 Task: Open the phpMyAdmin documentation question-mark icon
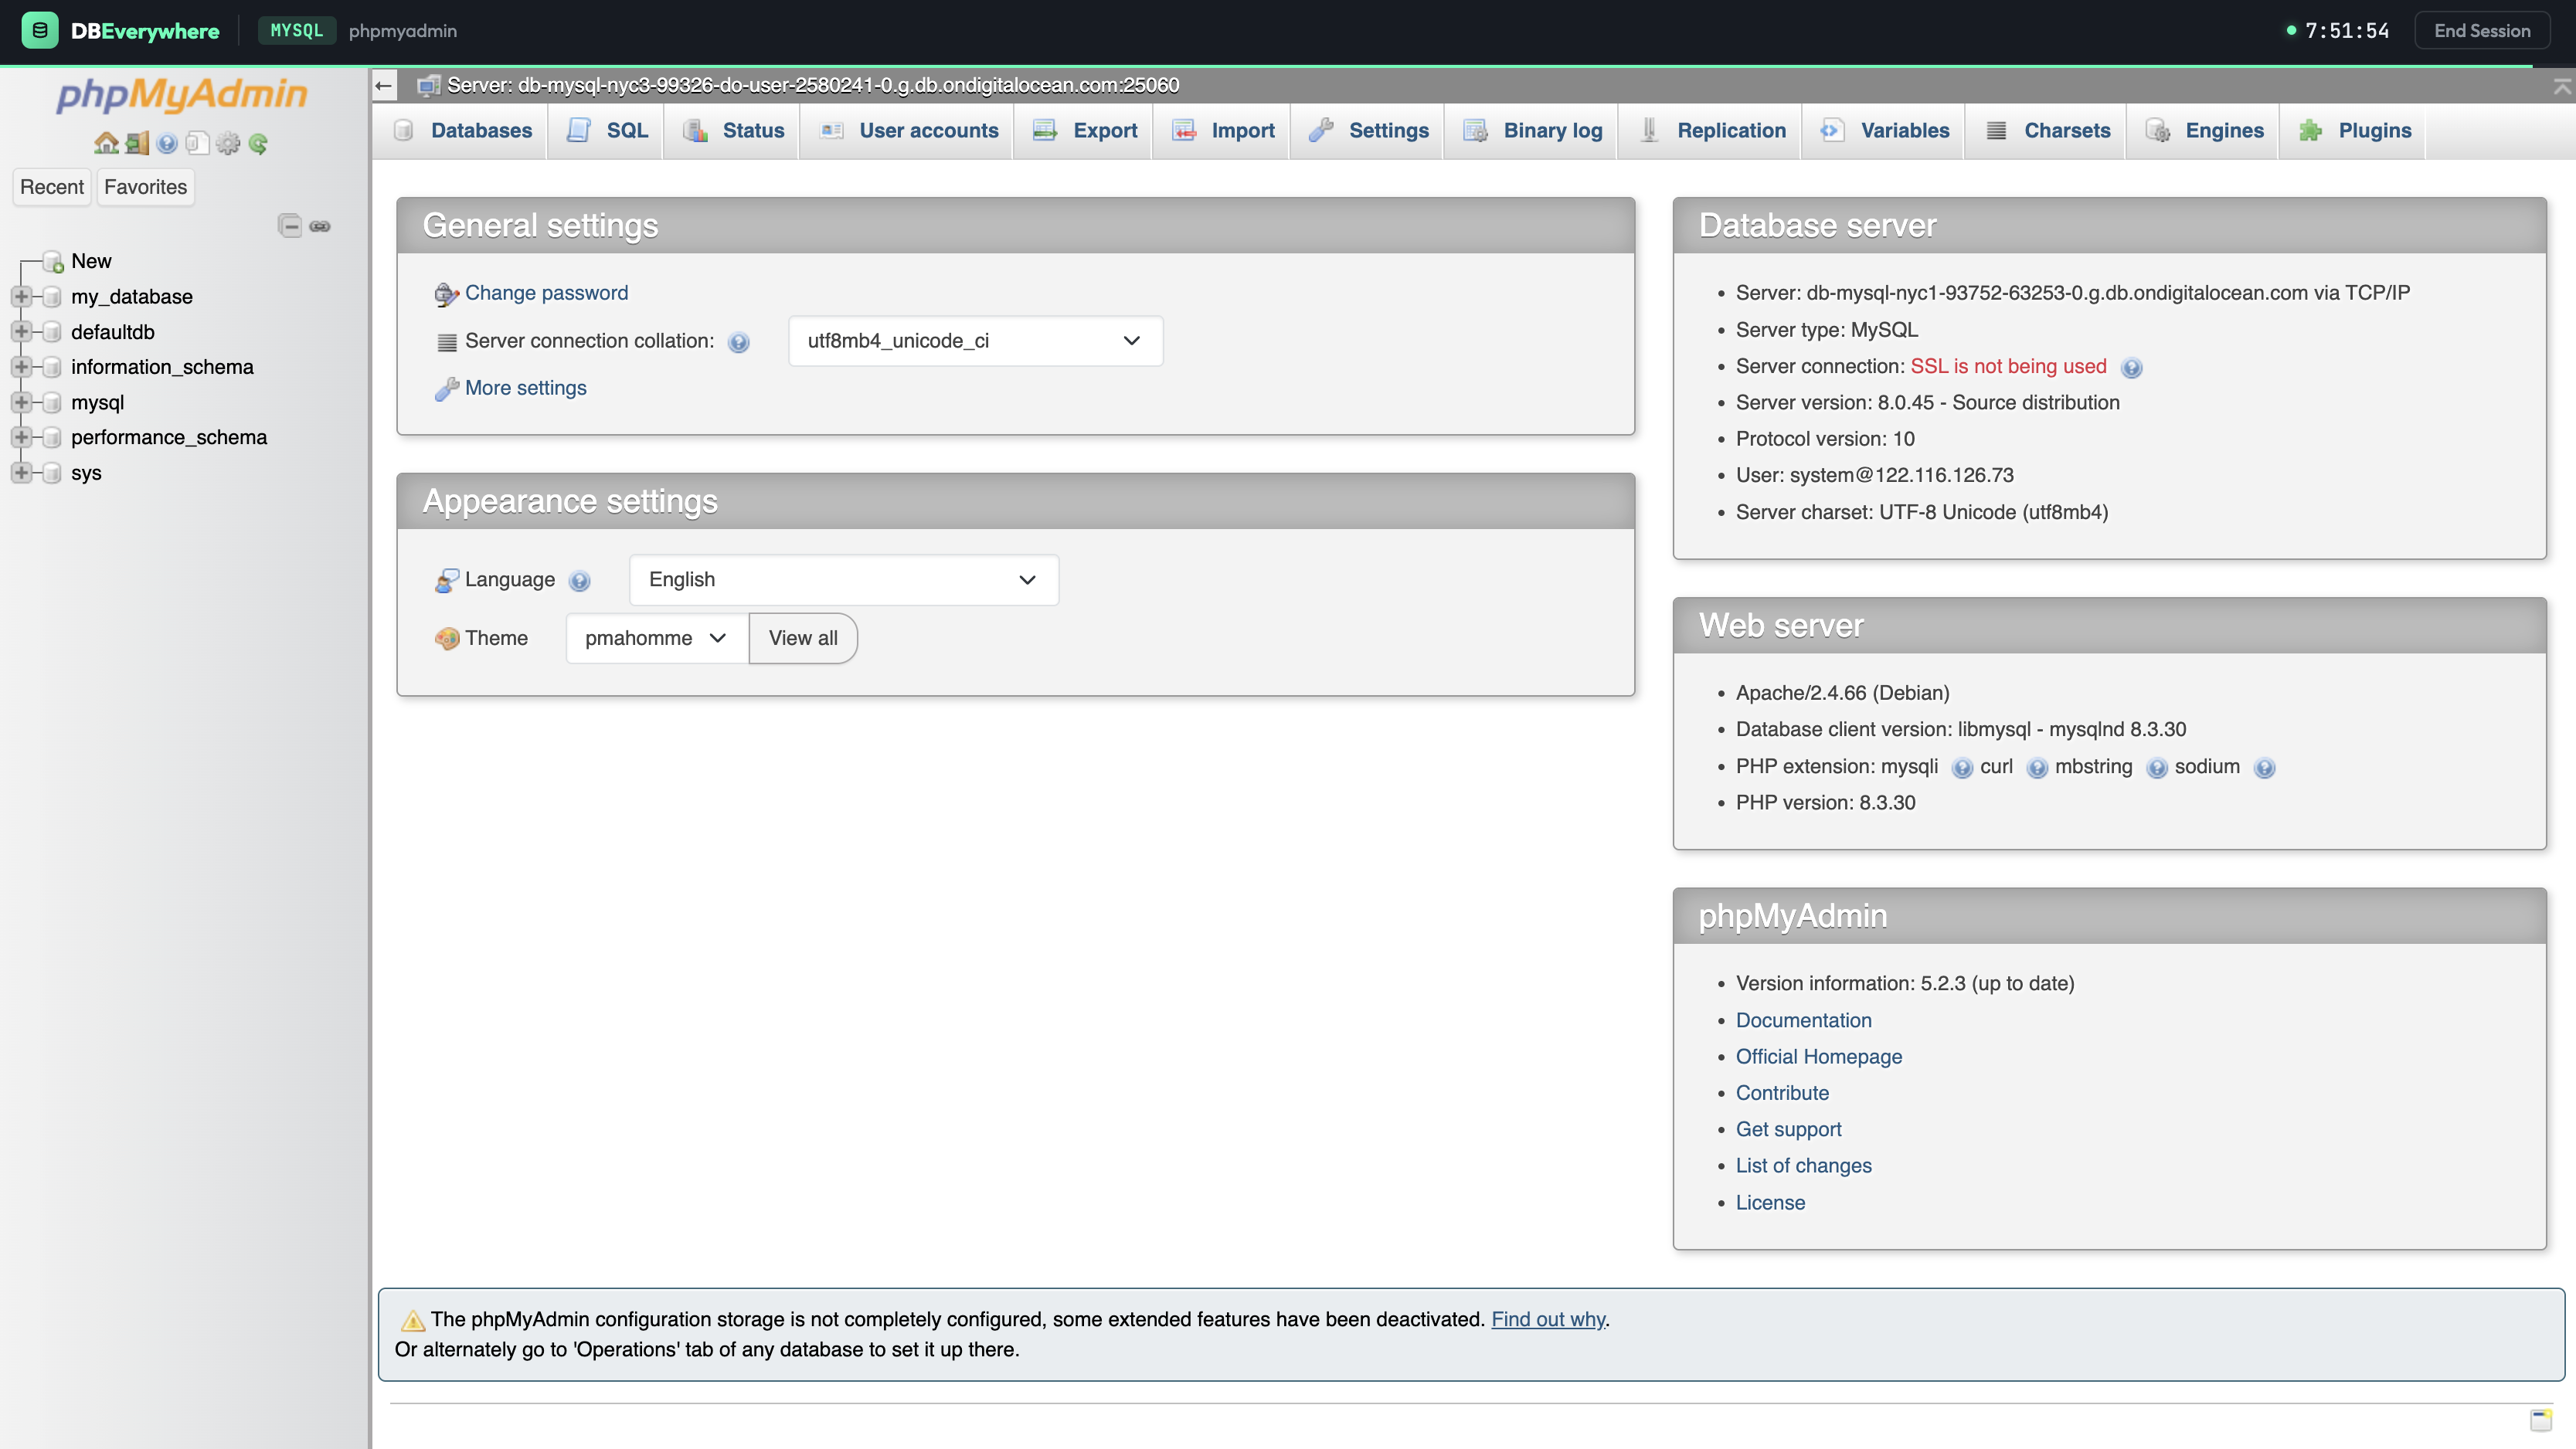[x=167, y=142]
